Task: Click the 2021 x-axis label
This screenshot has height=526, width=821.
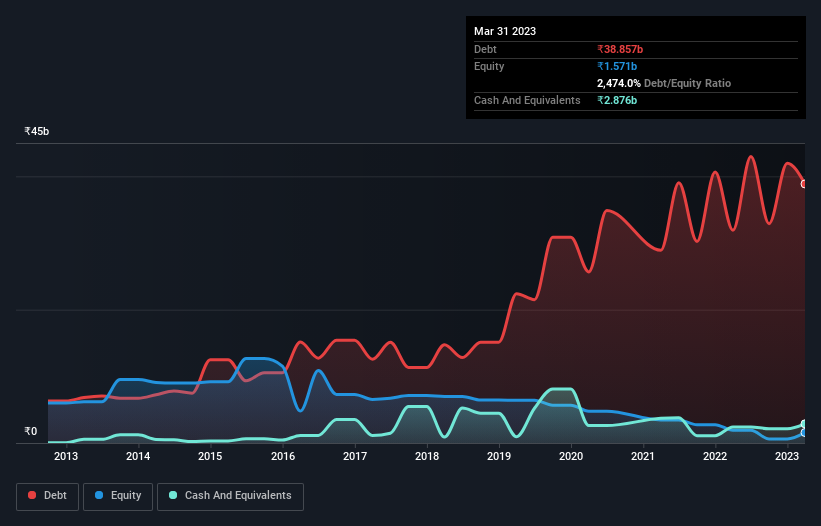Action: 643,456
